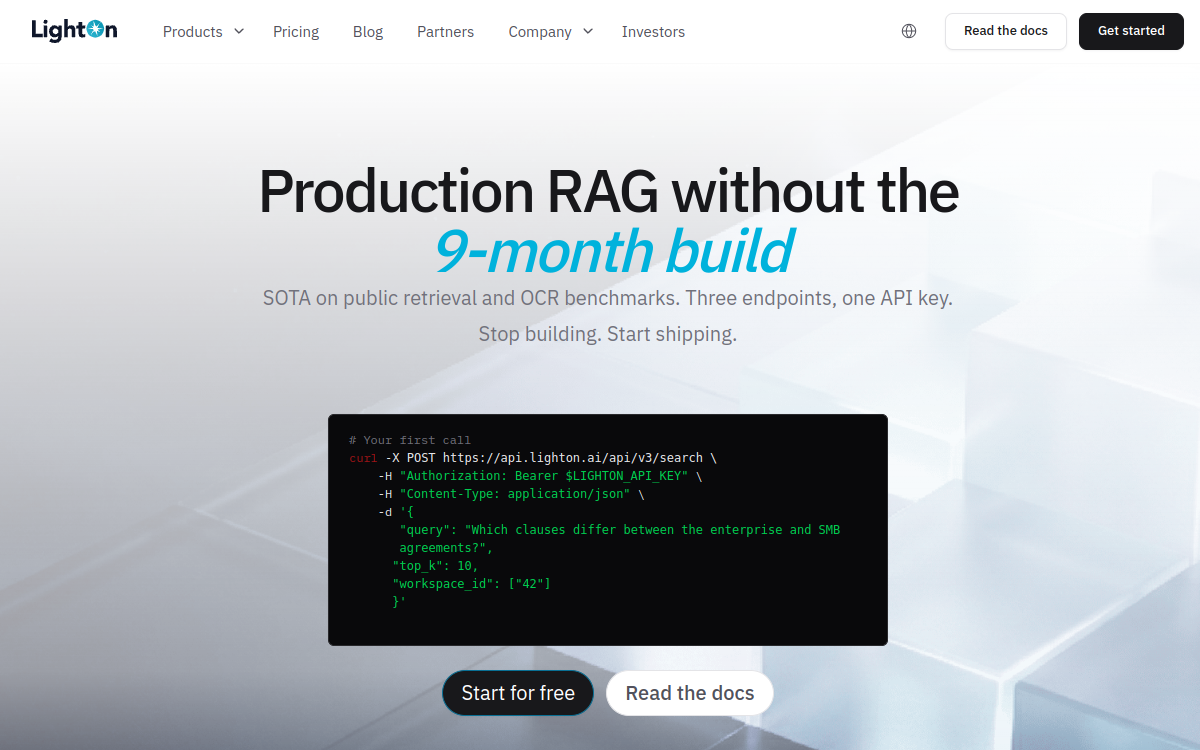Open the Blog link
This screenshot has height=750, width=1200.
coord(368,32)
